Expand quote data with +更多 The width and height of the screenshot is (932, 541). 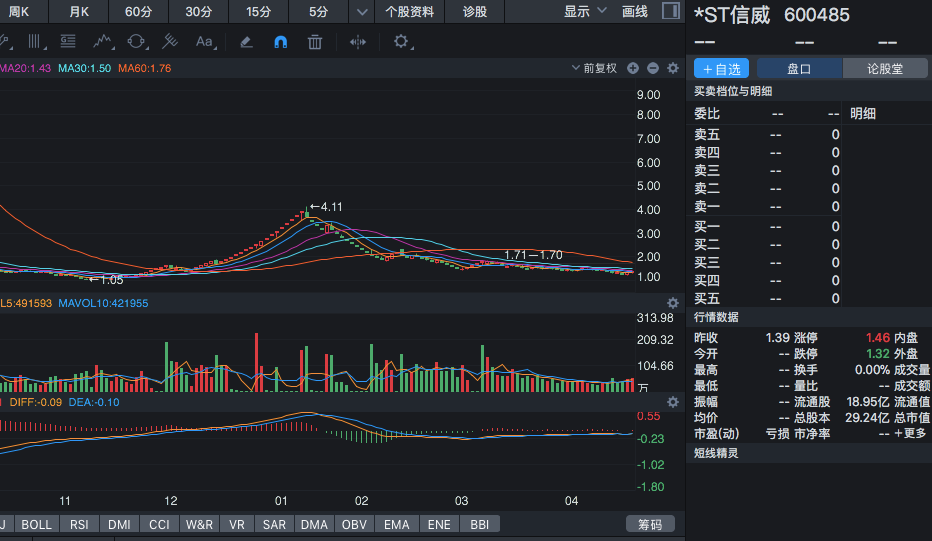910,433
